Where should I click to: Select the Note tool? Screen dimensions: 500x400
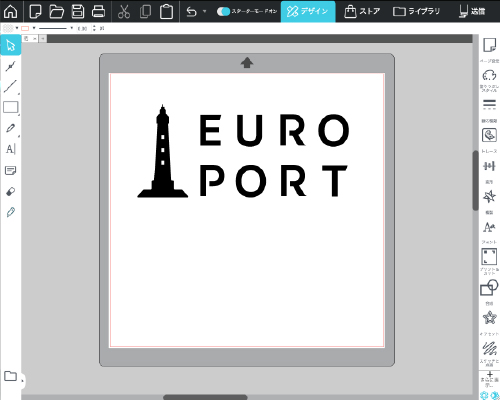11,171
